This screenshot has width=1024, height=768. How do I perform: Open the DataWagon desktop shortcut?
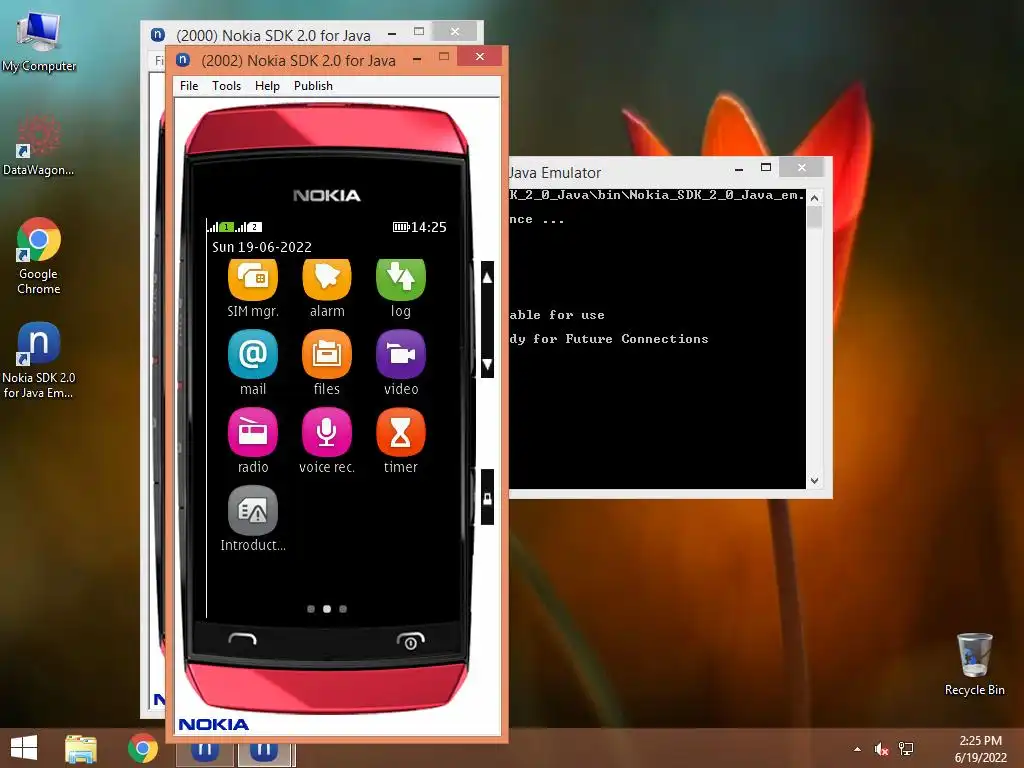click(x=39, y=145)
